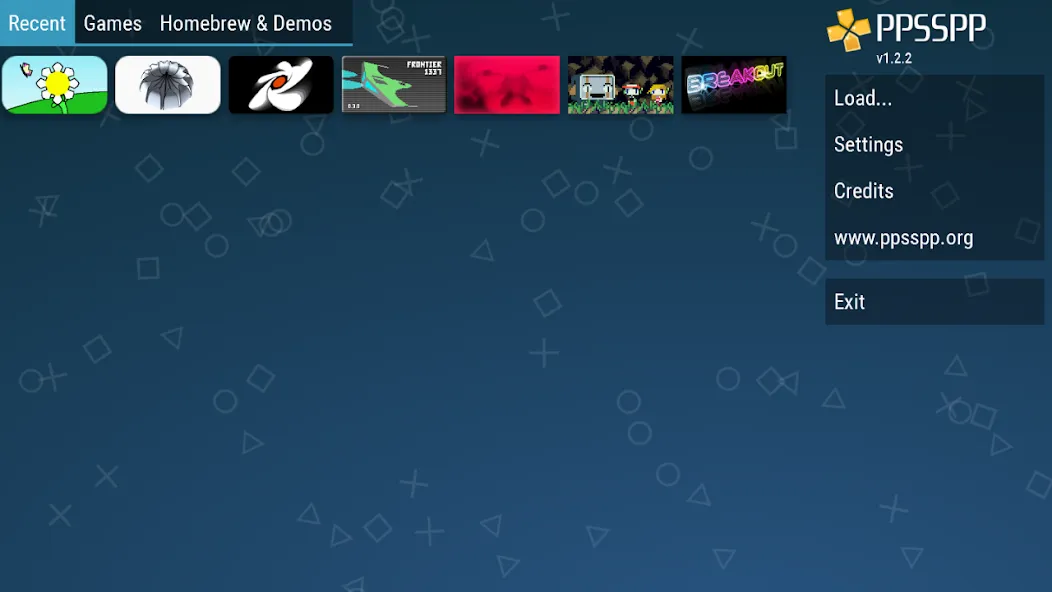Exit the PPSSPP emulator

849,302
